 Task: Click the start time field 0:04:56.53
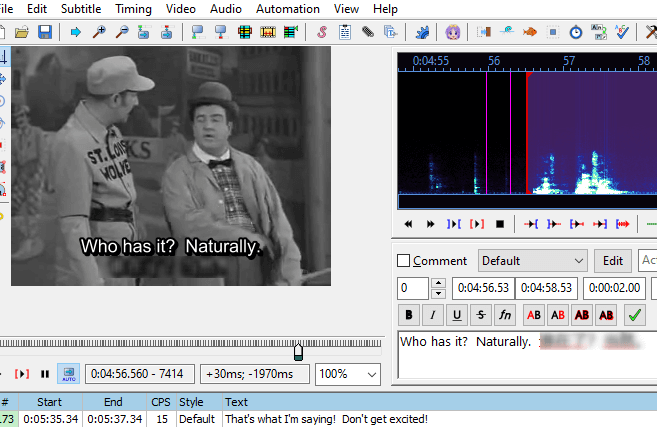point(483,288)
